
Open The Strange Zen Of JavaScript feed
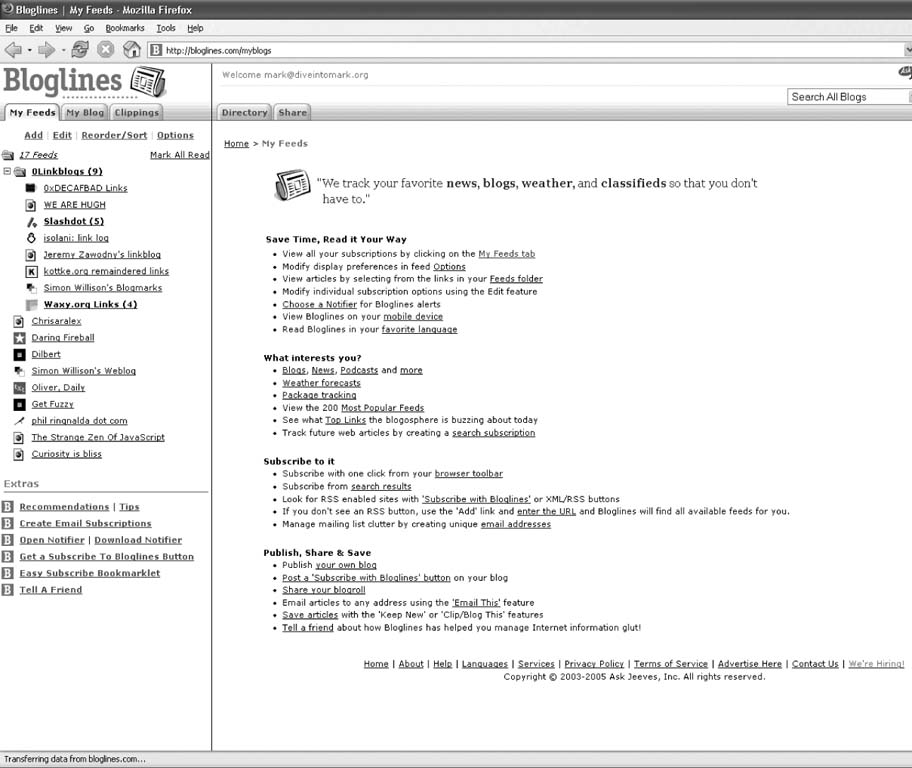[x=98, y=437]
